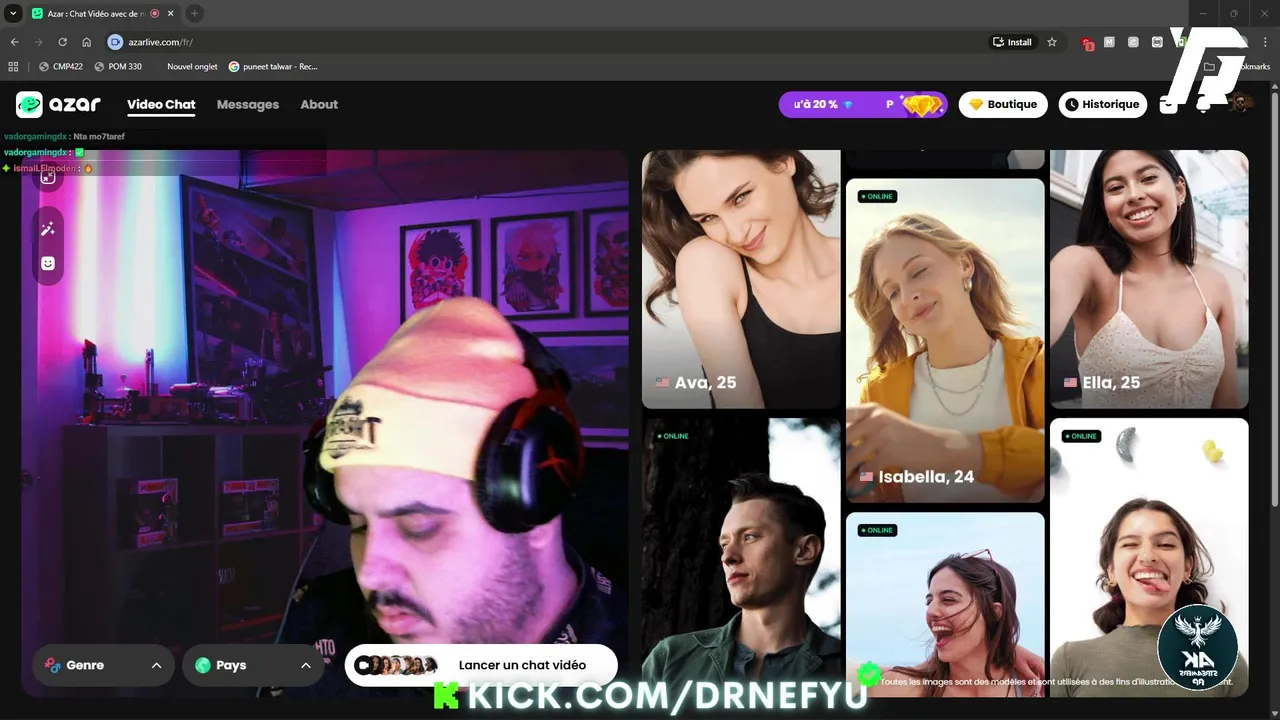Click the Pays chevron arrow

[306, 666]
